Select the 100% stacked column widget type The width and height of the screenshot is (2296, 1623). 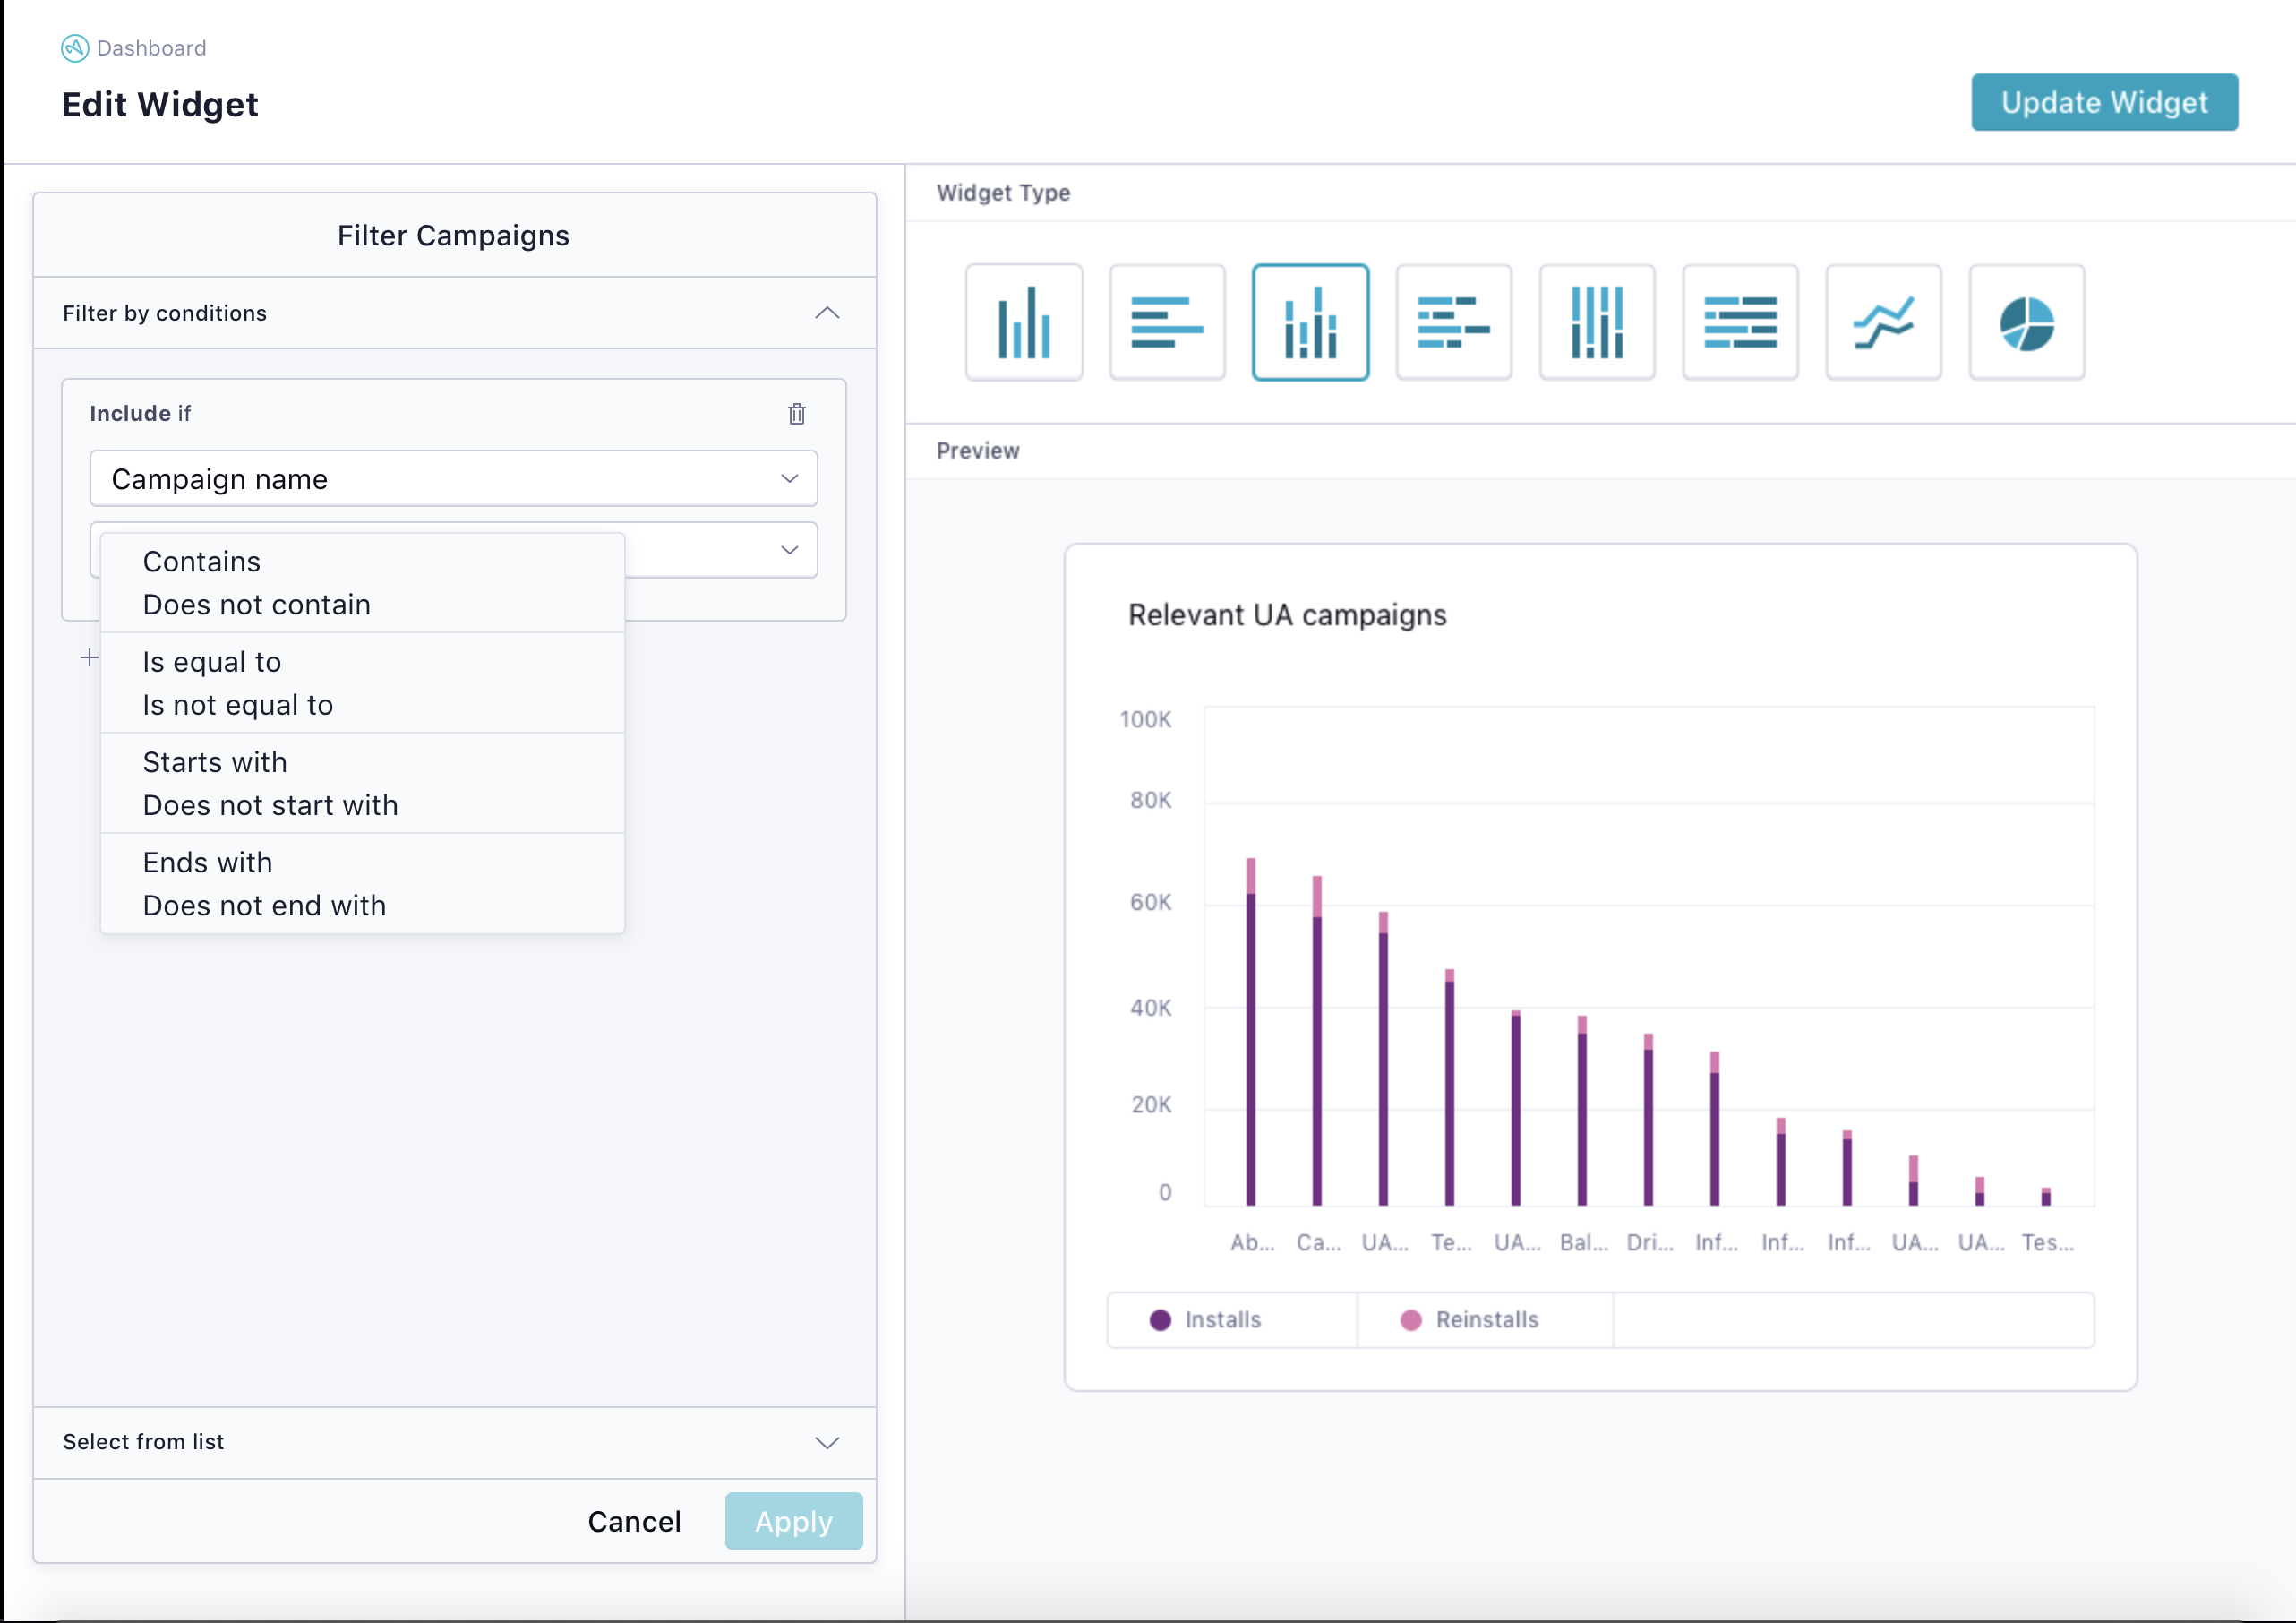tap(1597, 322)
